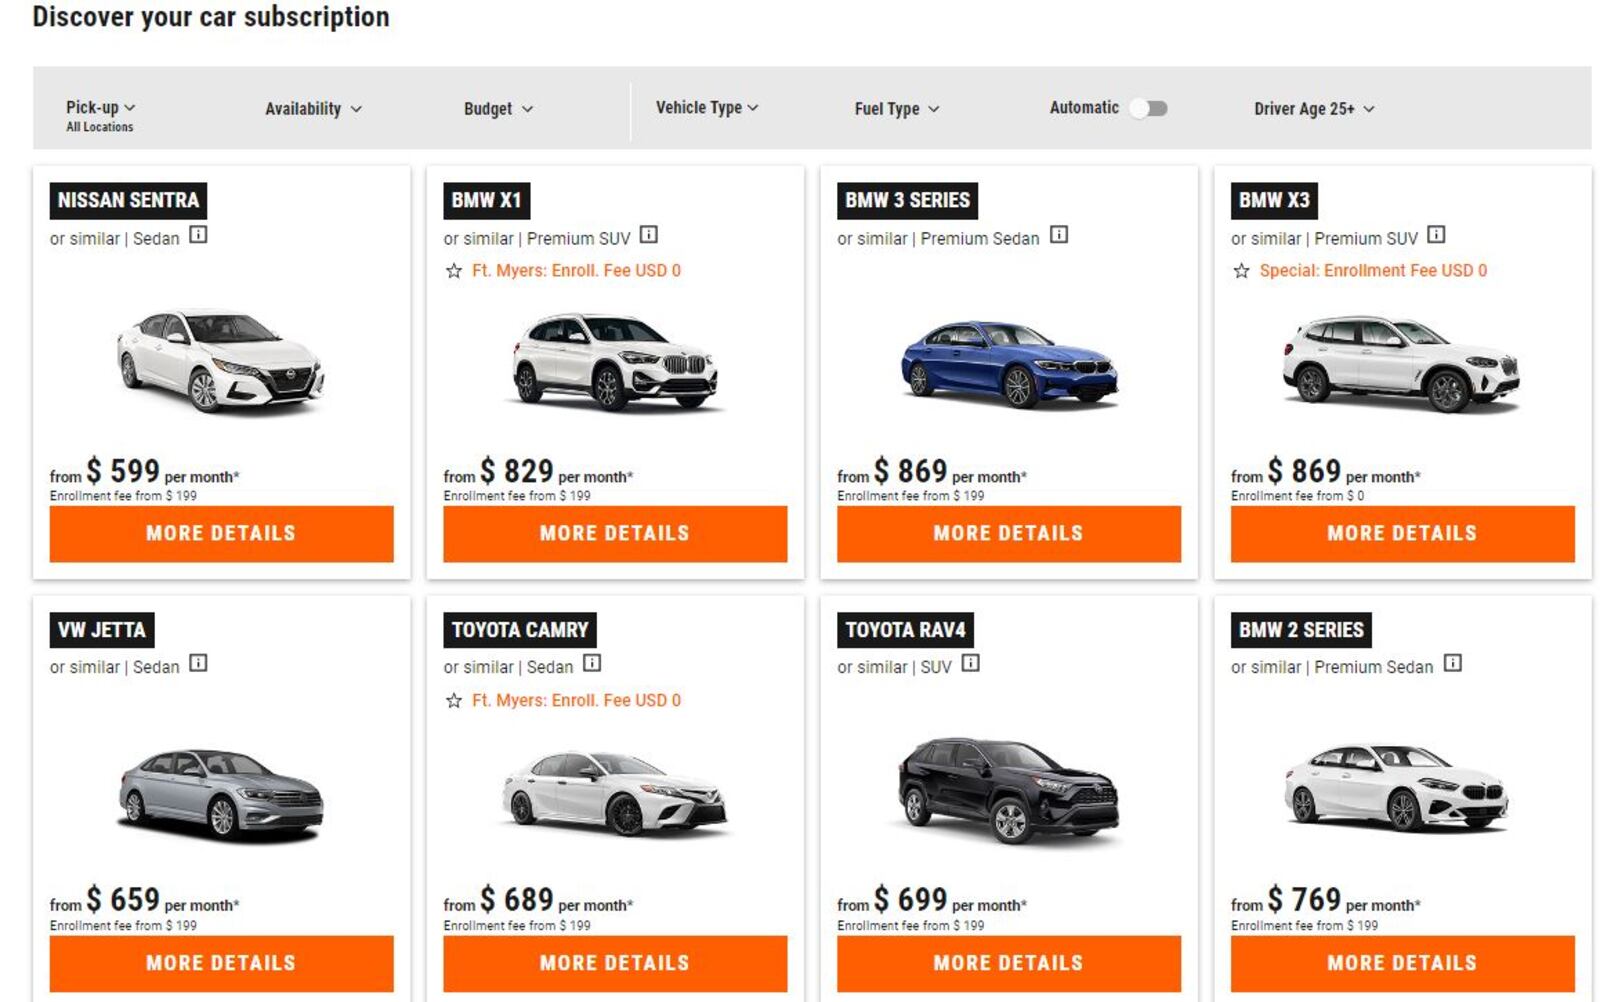The height and width of the screenshot is (1002, 1600).
Task: View BMW 2 Series Premium Sedan info
Action: pyautogui.click(x=1452, y=666)
